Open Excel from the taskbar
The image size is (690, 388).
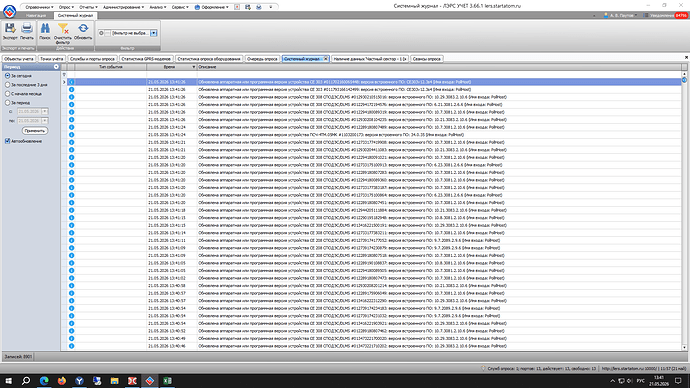[167, 381]
